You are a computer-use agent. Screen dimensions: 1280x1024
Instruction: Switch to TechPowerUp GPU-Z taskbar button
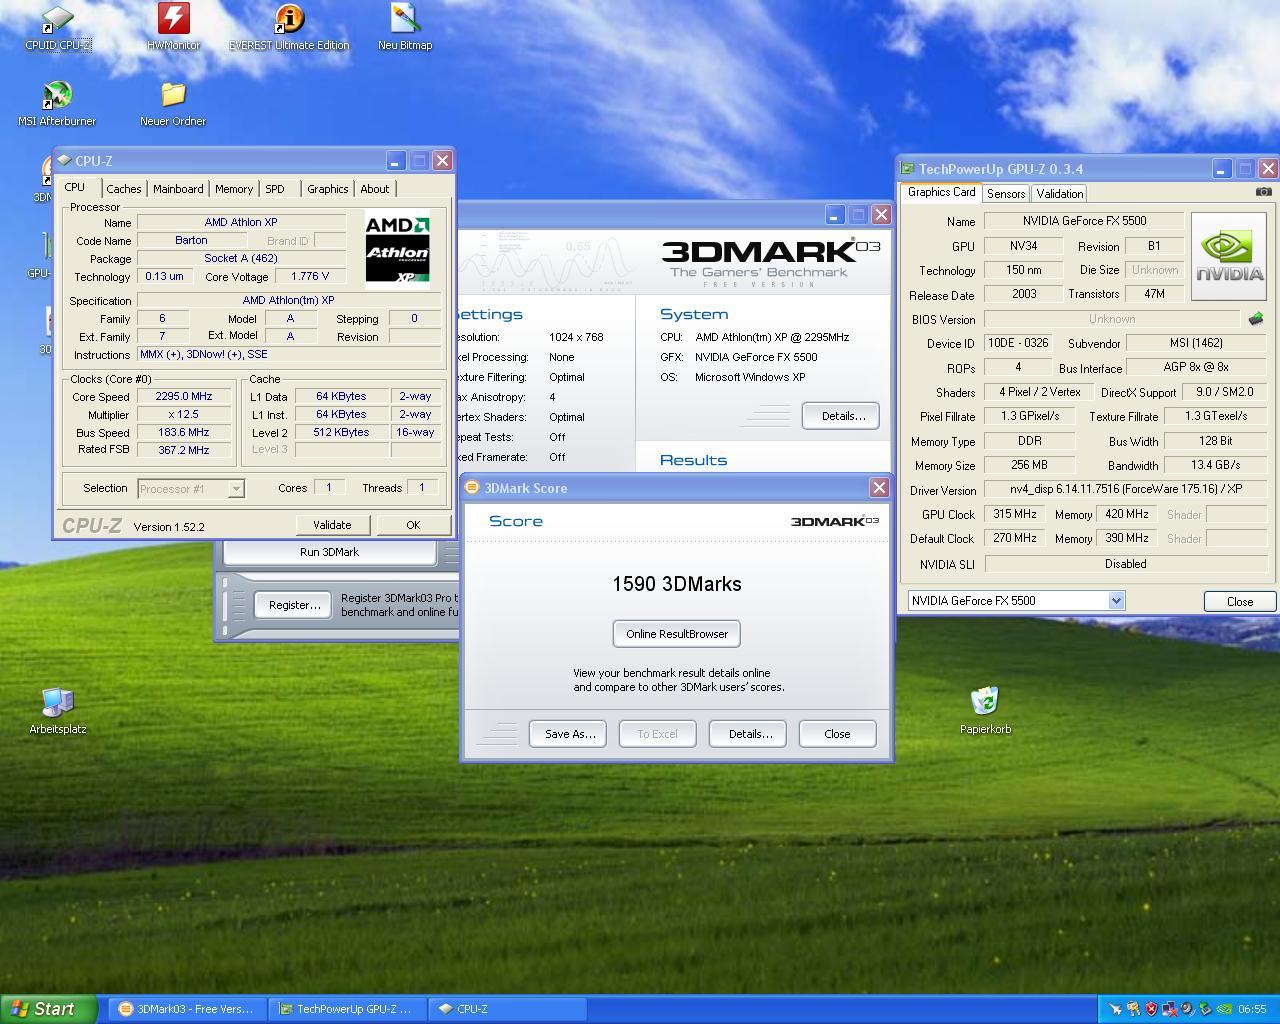349,1009
